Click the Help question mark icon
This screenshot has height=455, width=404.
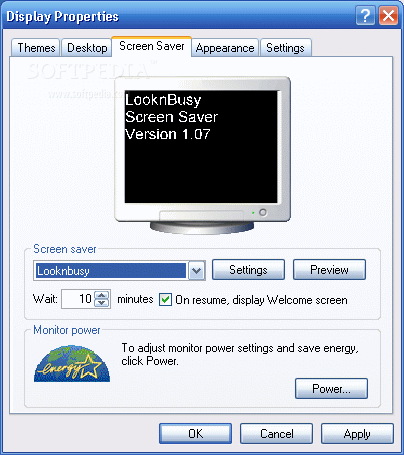tap(365, 16)
